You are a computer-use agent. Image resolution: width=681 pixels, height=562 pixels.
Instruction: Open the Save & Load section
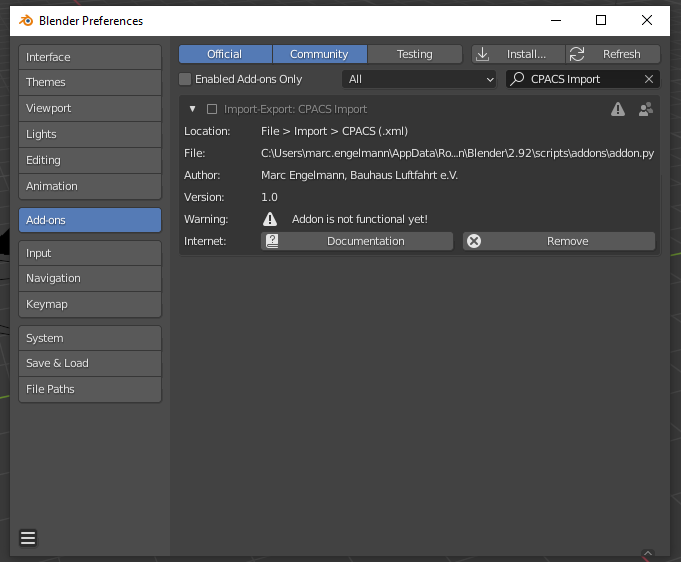click(x=90, y=364)
